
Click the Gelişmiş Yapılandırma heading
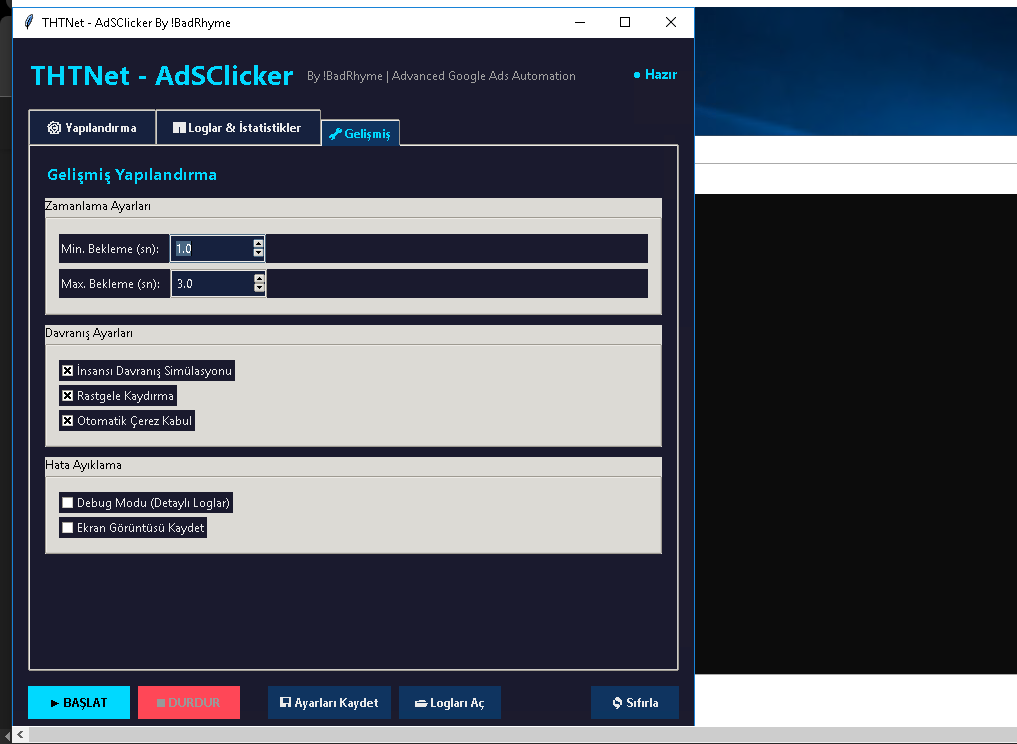pyautogui.click(x=132, y=174)
